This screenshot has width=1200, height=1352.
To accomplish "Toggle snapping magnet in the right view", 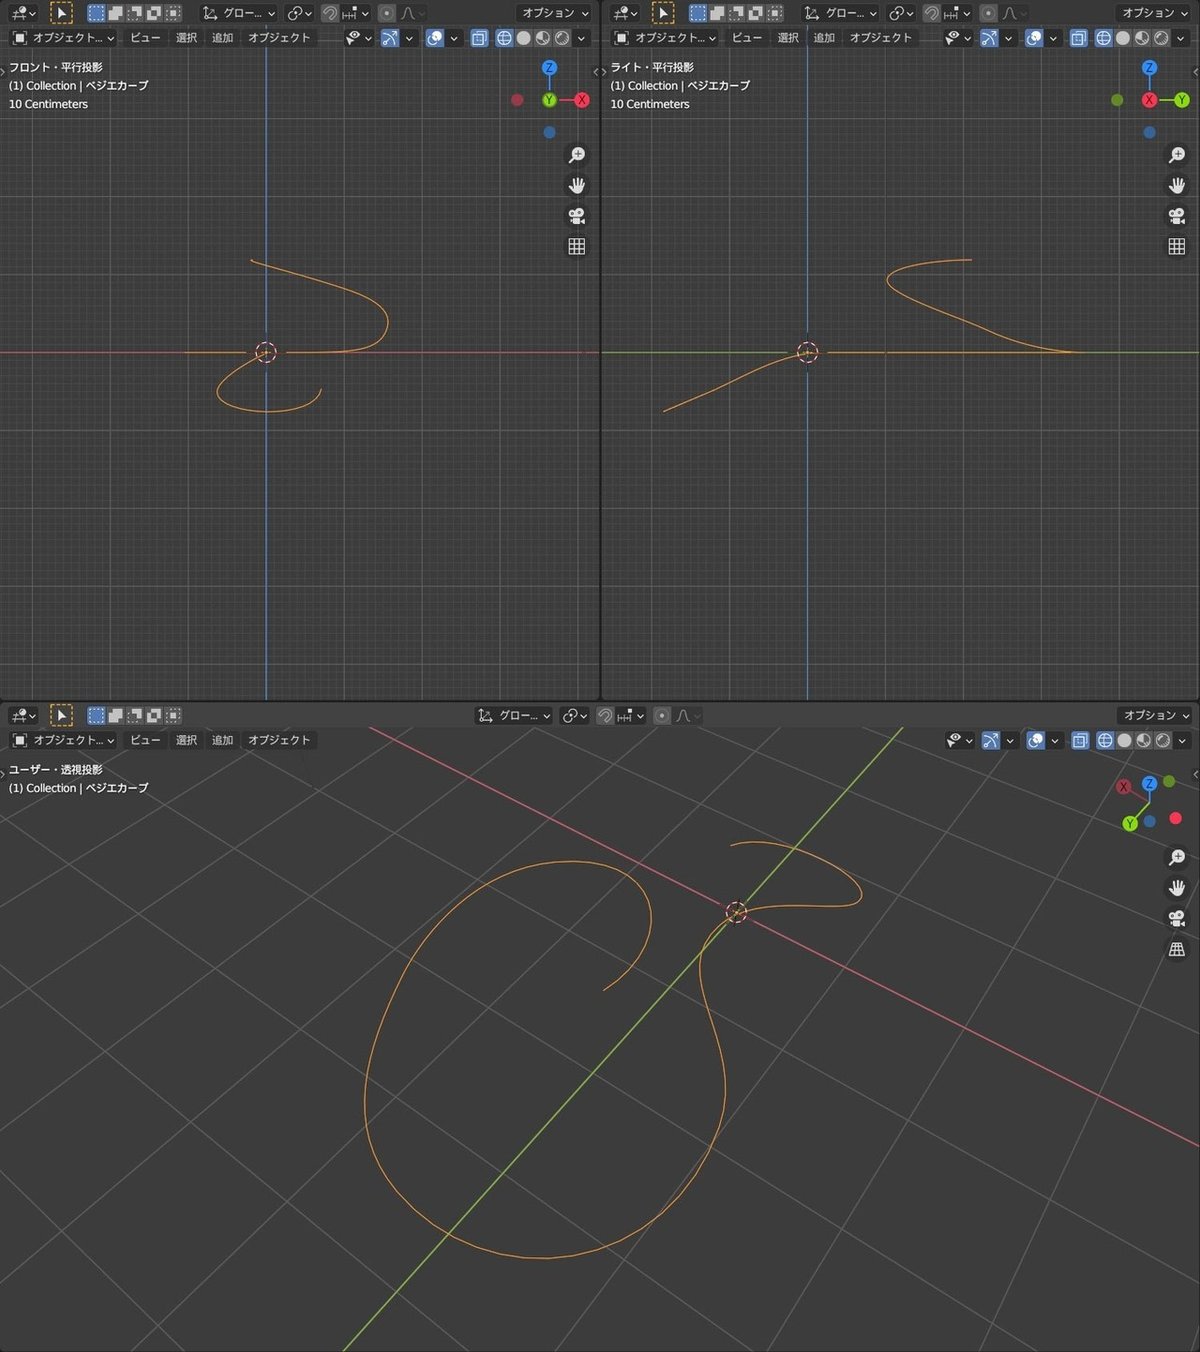I will [931, 13].
